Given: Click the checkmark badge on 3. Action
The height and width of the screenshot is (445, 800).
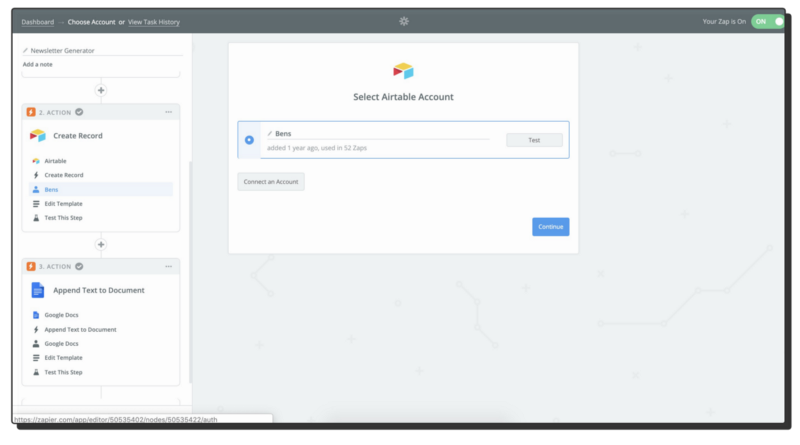Looking at the screenshot, I should [x=79, y=266].
